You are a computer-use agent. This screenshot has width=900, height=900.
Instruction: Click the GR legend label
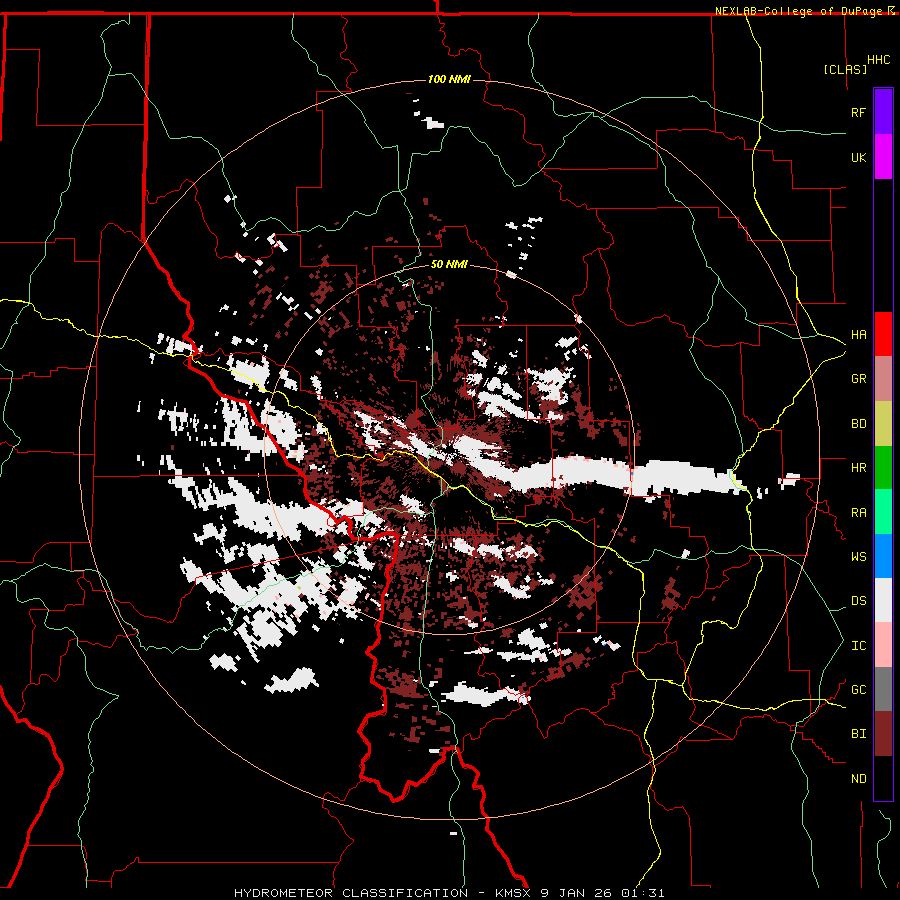point(858,379)
